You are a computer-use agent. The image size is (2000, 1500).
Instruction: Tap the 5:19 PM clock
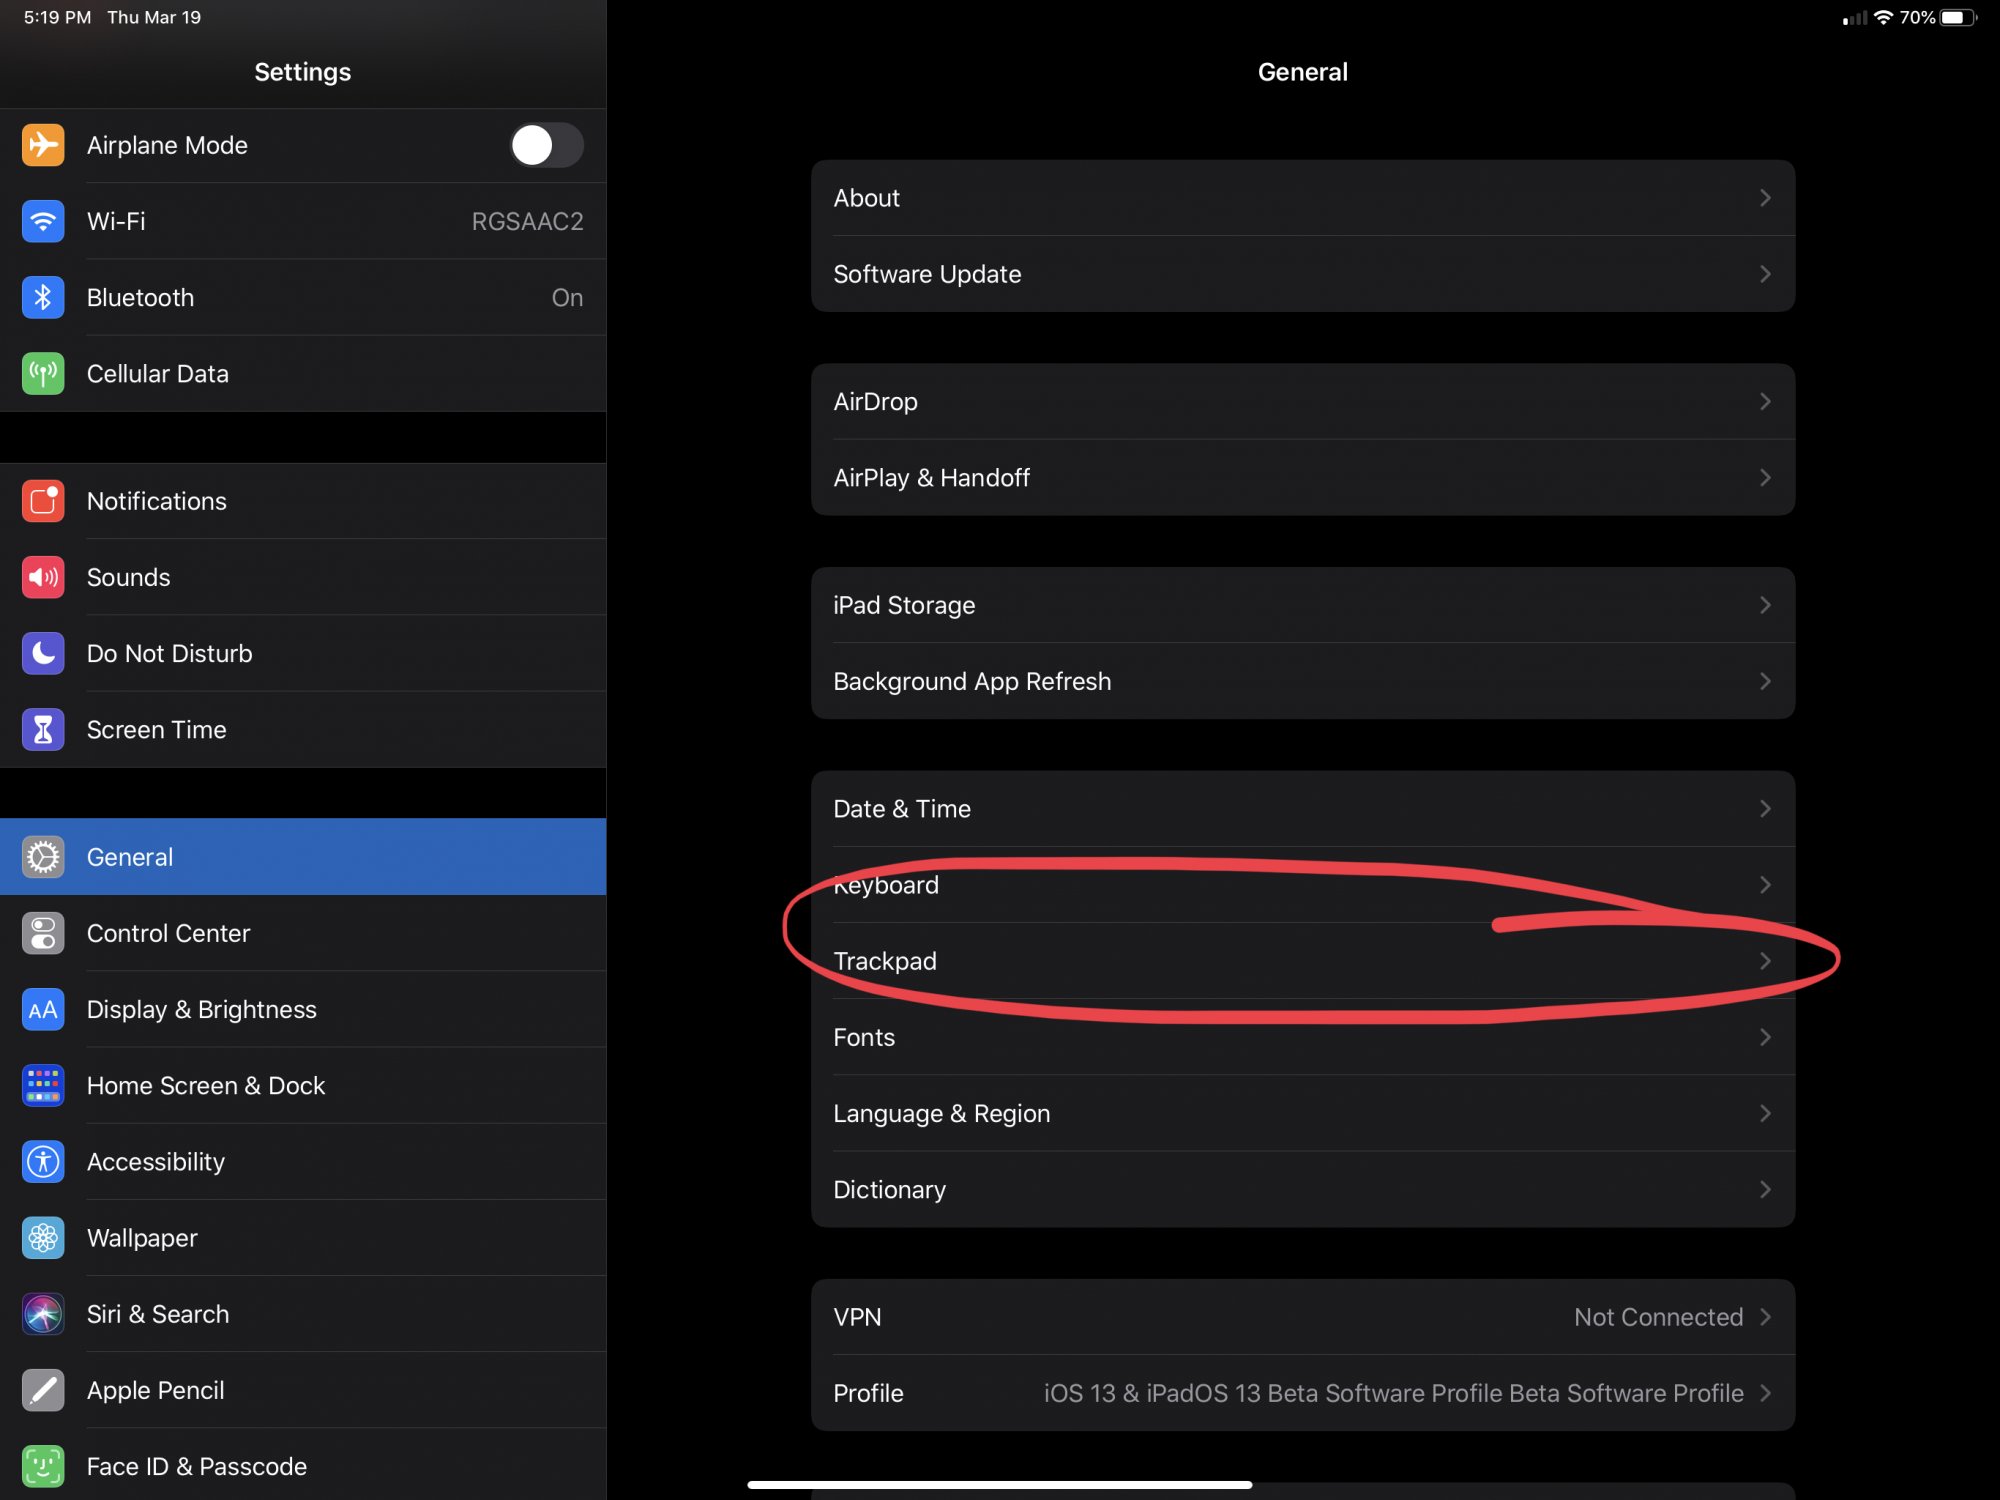pyautogui.click(x=57, y=17)
